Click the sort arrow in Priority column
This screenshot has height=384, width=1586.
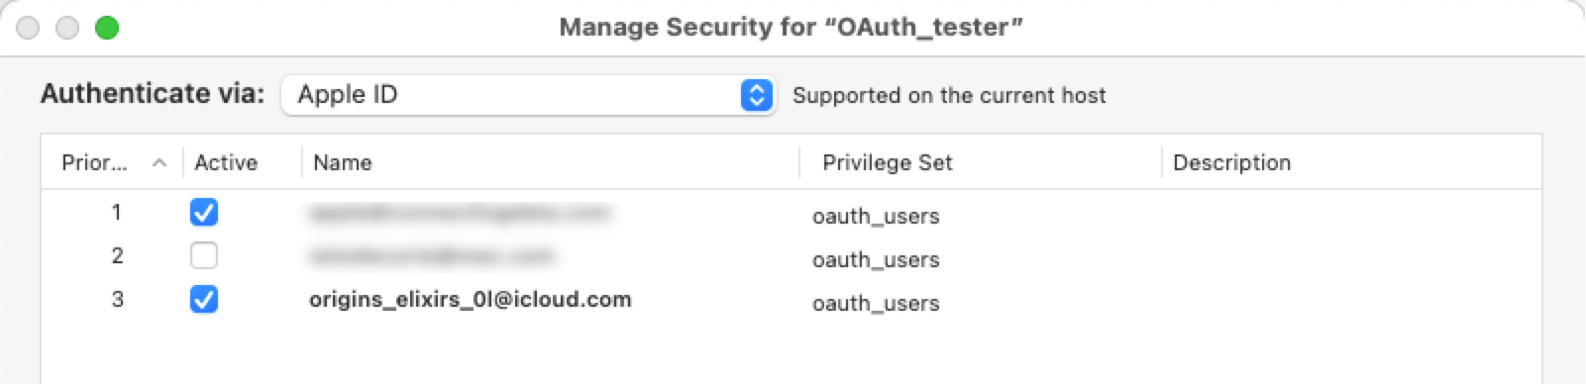159,162
